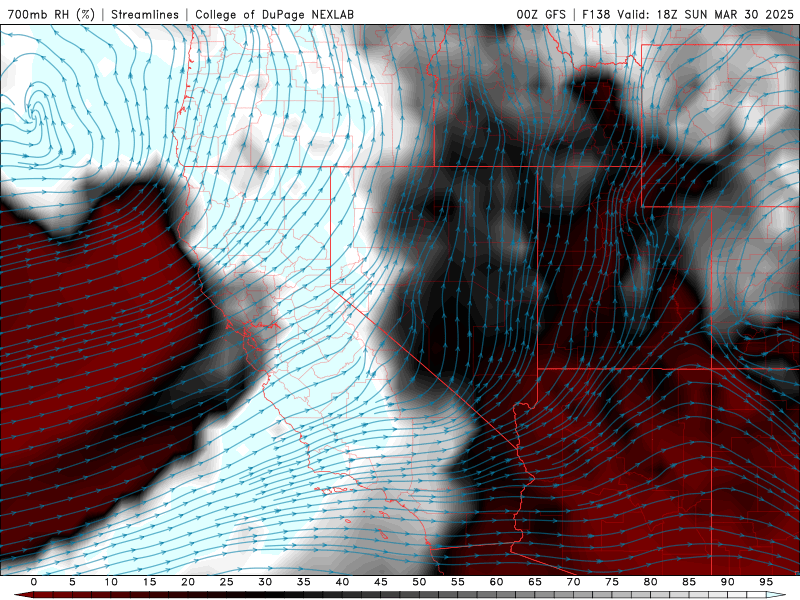Click the '75' value on the colorbar scale

click(612, 582)
